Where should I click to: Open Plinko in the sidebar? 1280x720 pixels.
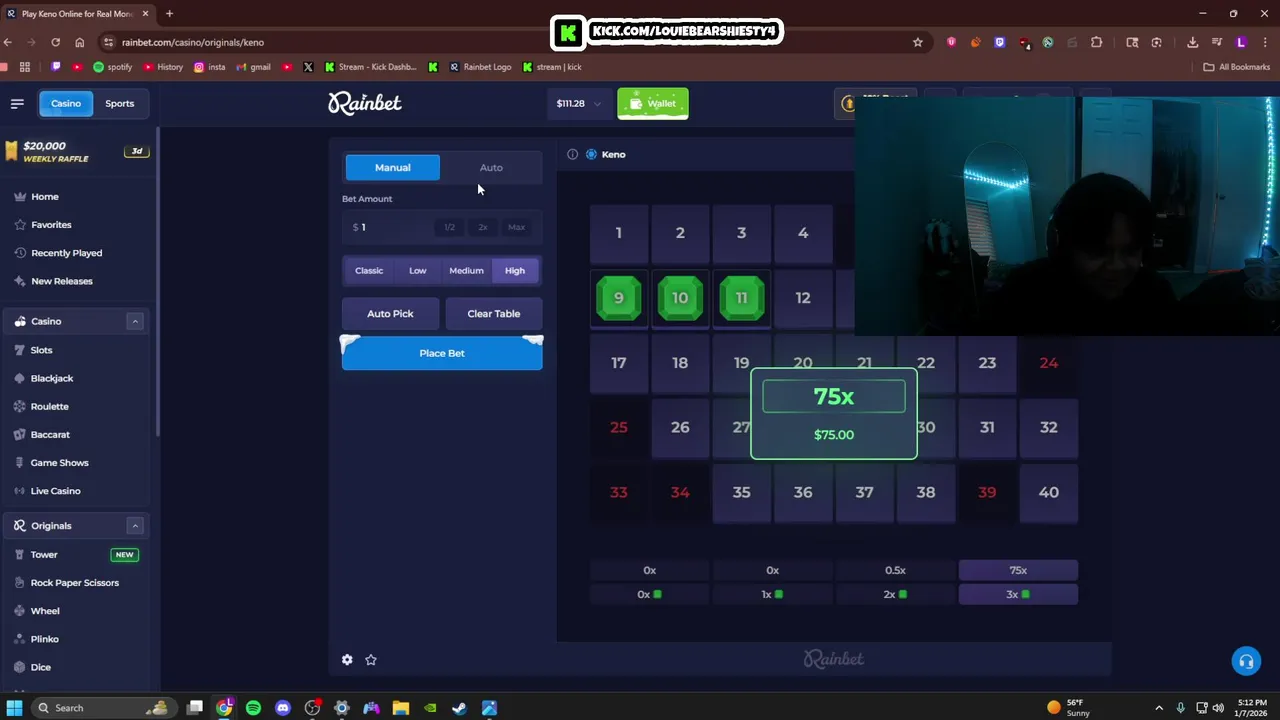point(45,639)
